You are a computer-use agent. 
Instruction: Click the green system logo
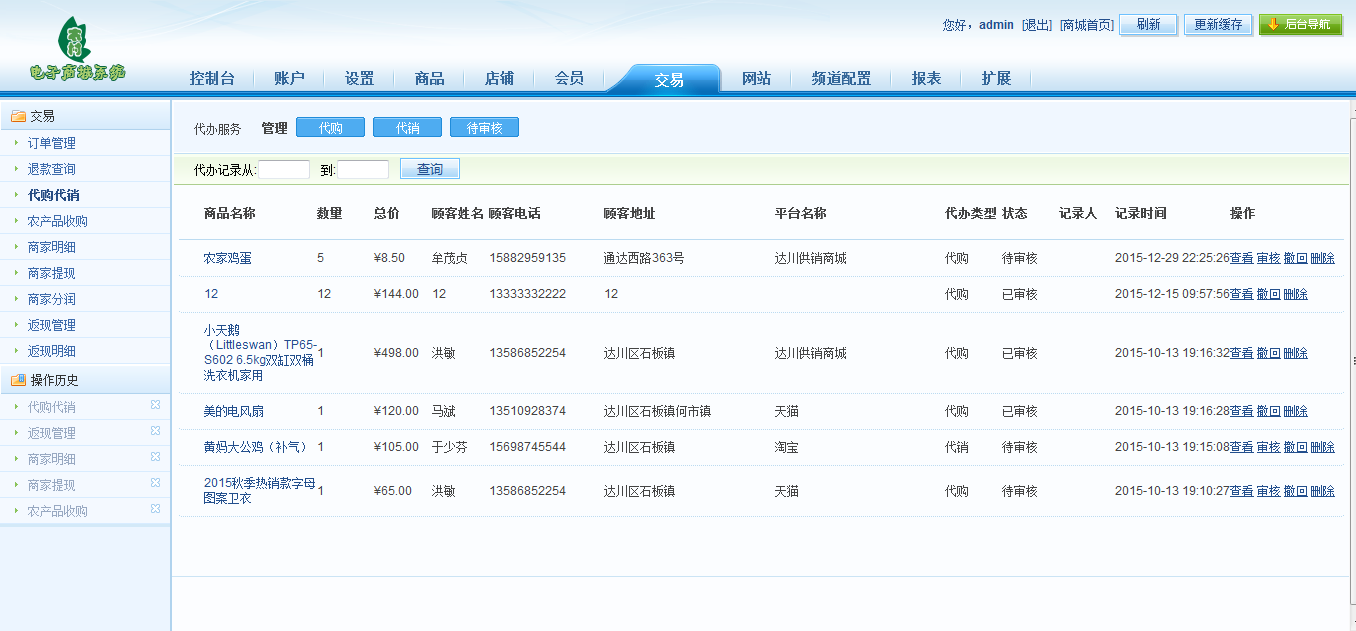tap(77, 49)
